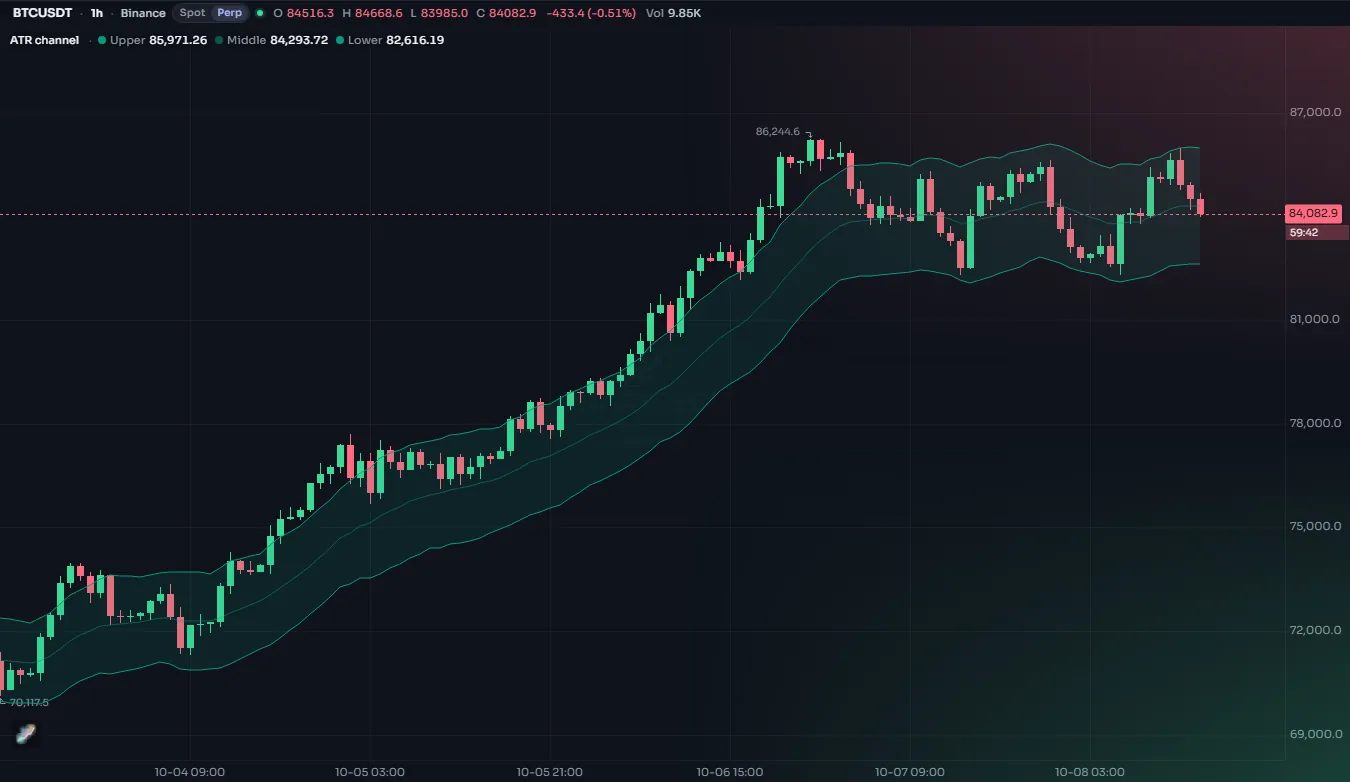Click the Lower band color dot
1350x782 pixels.
340,40
